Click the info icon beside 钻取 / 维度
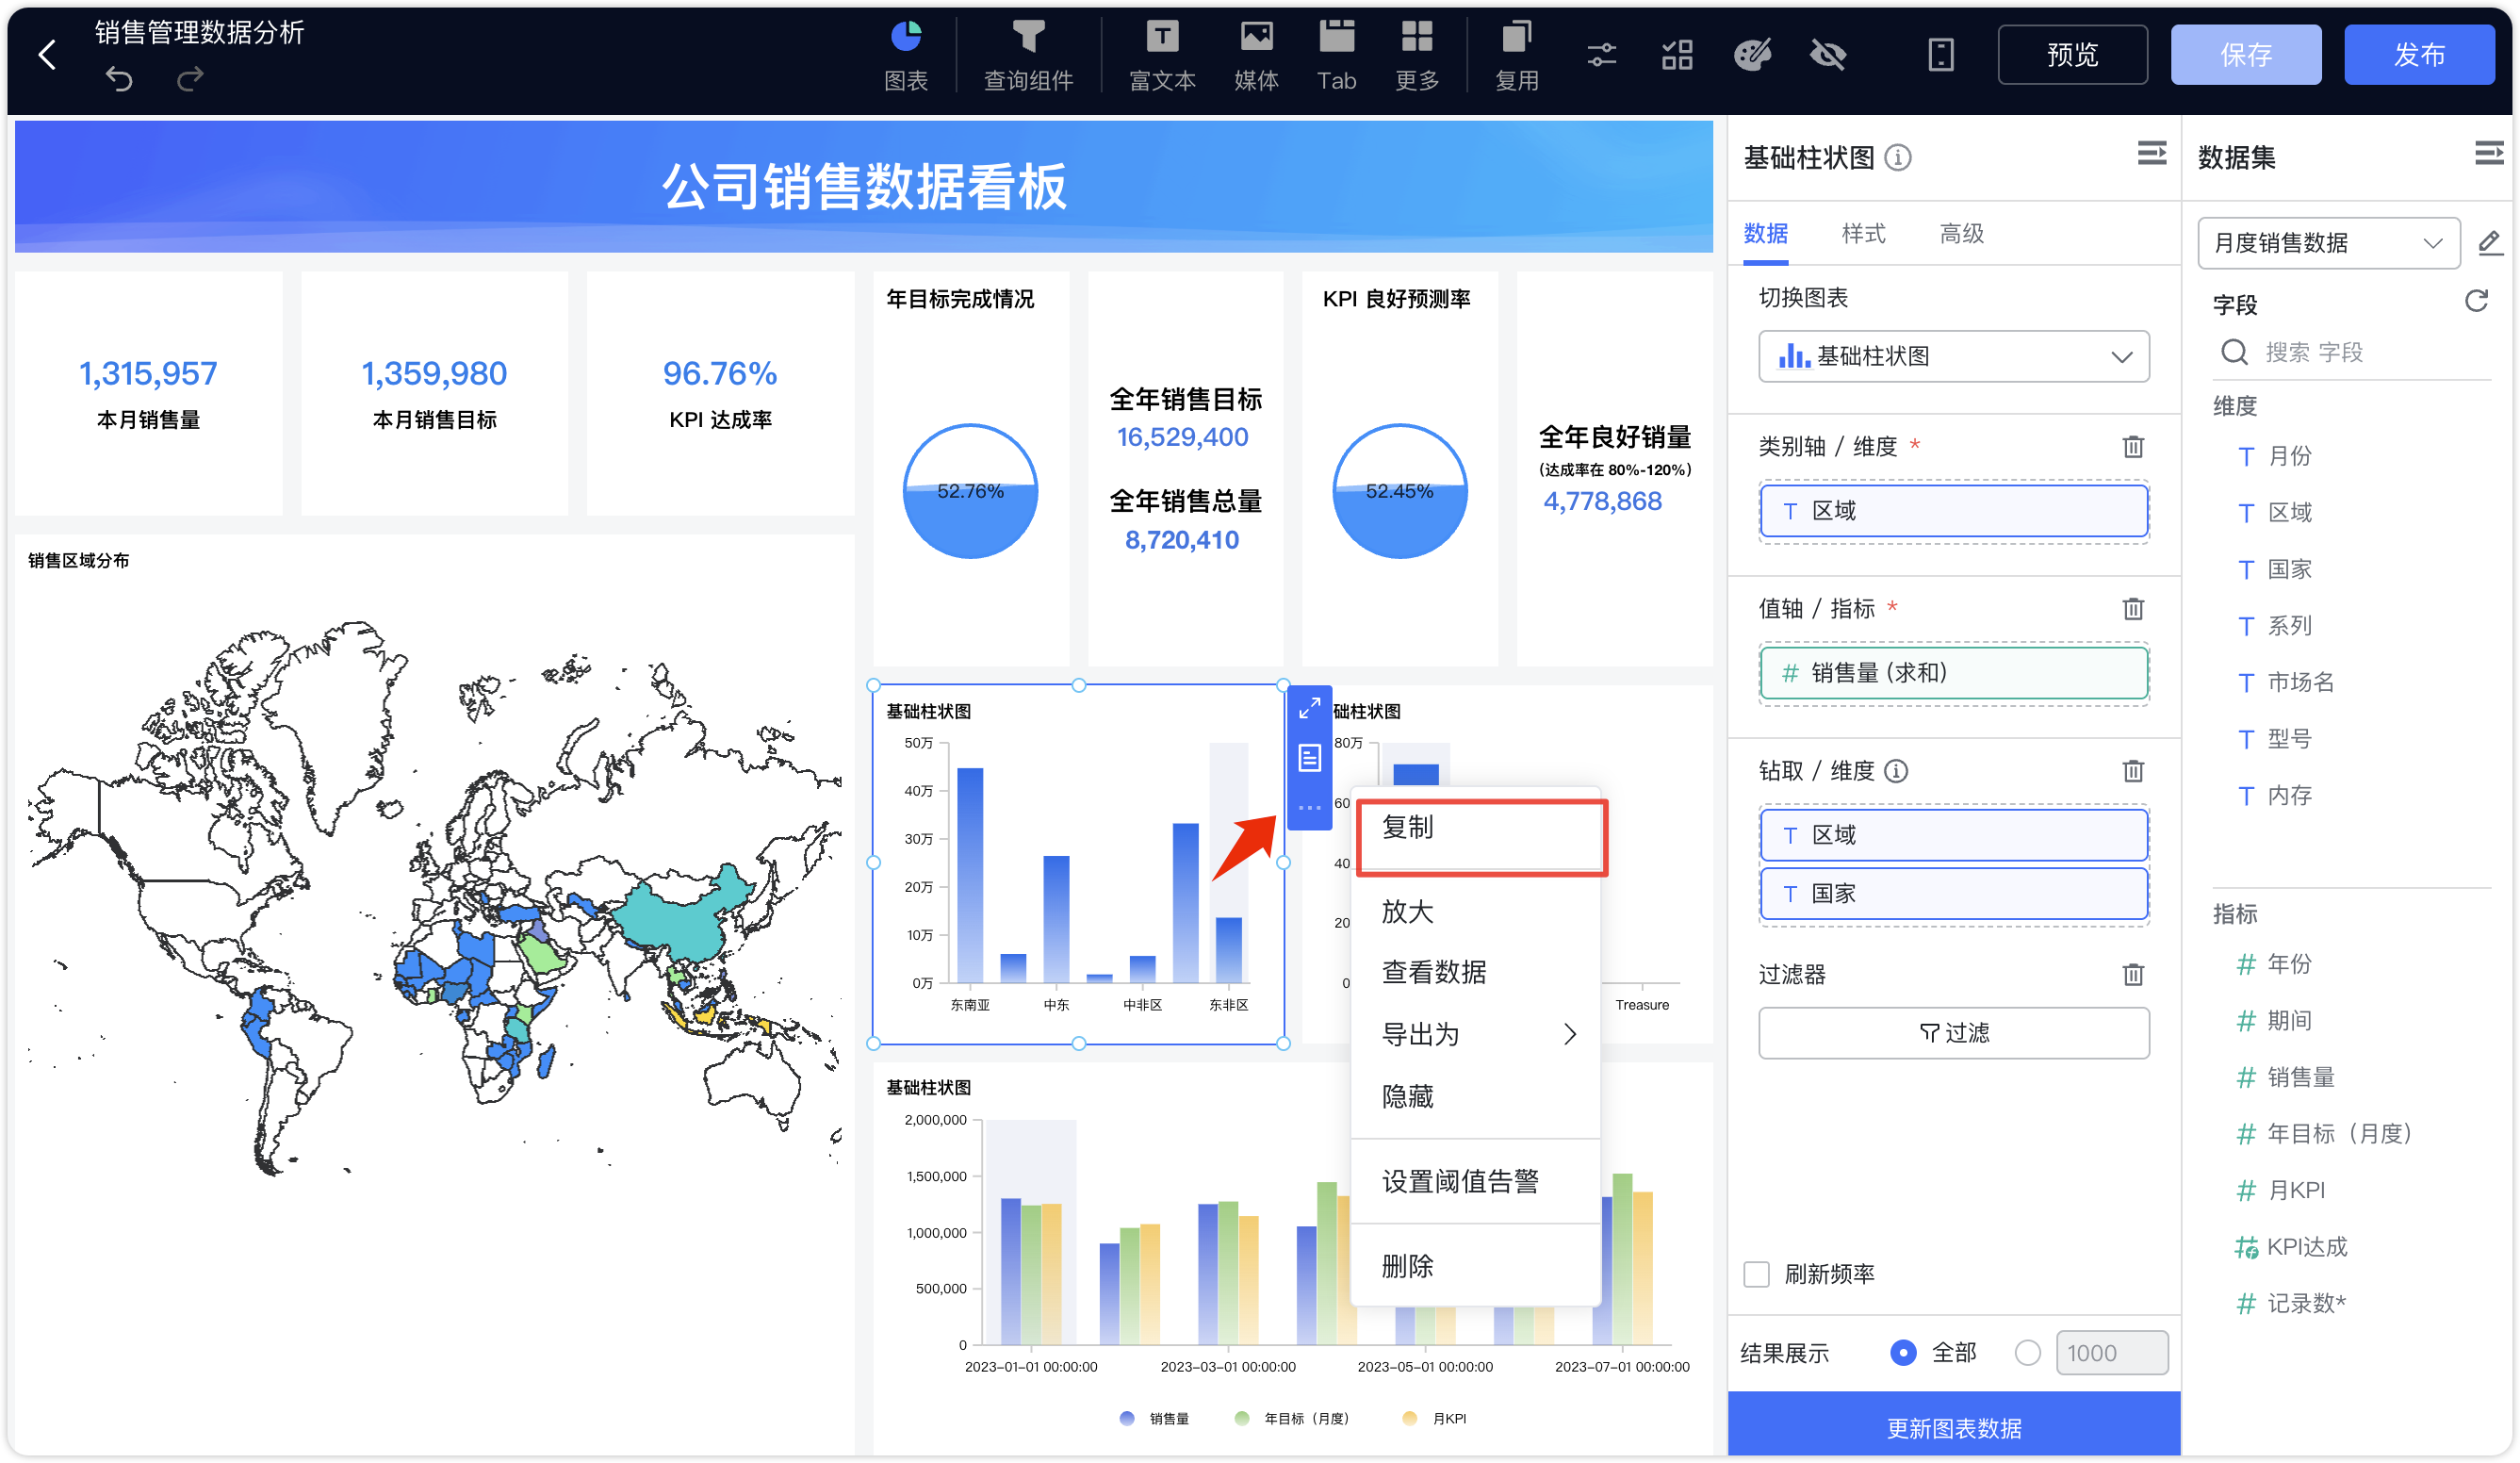2520x1463 pixels. (x=1895, y=771)
